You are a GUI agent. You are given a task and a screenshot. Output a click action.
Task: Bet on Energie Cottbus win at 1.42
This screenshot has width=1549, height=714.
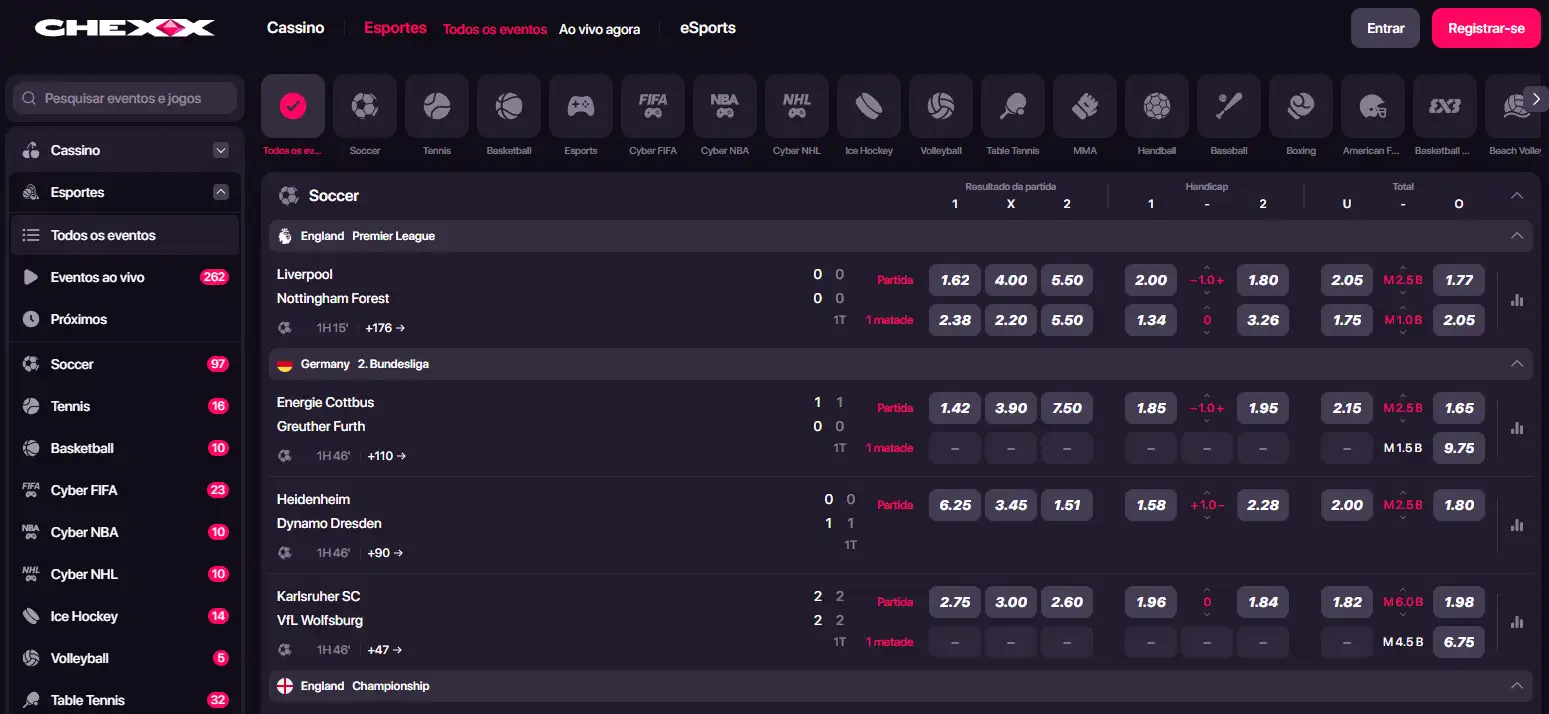(955, 408)
